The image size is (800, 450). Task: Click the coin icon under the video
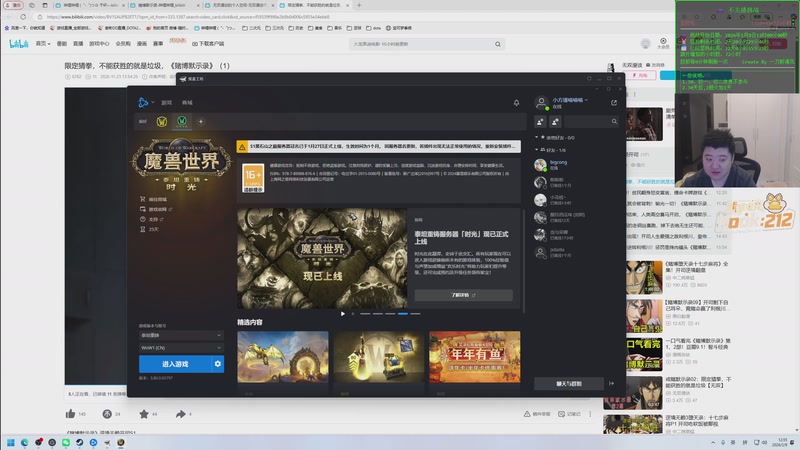[107, 414]
